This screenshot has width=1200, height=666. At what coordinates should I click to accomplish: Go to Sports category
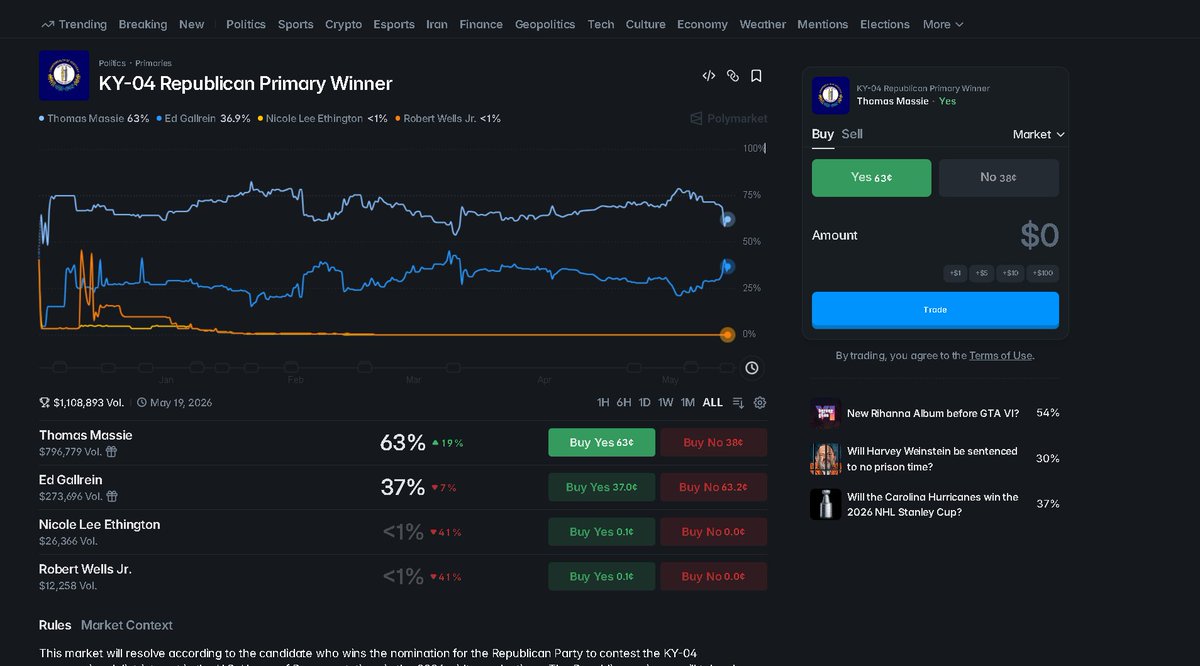[x=295, y=24]
